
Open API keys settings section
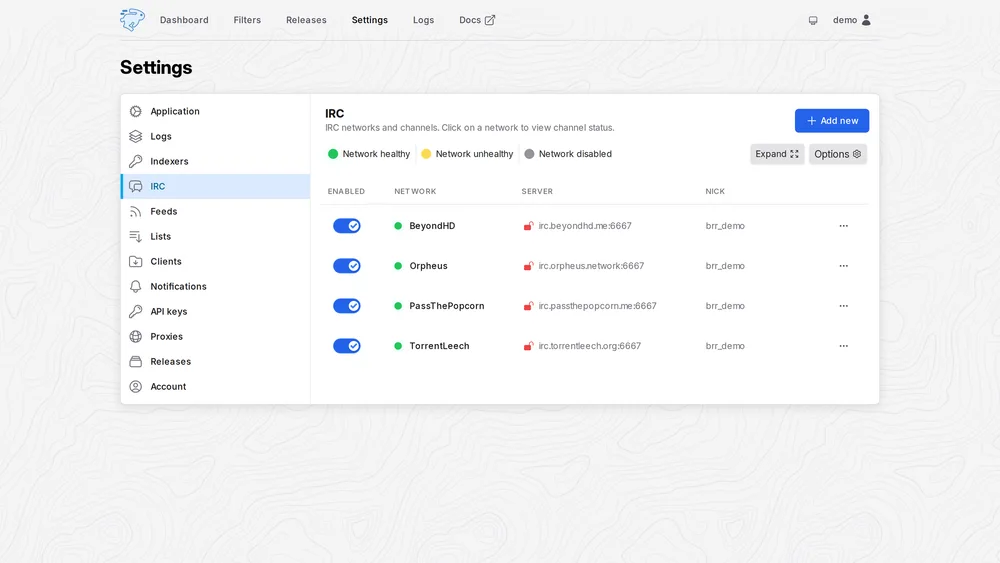coord(216,311)
